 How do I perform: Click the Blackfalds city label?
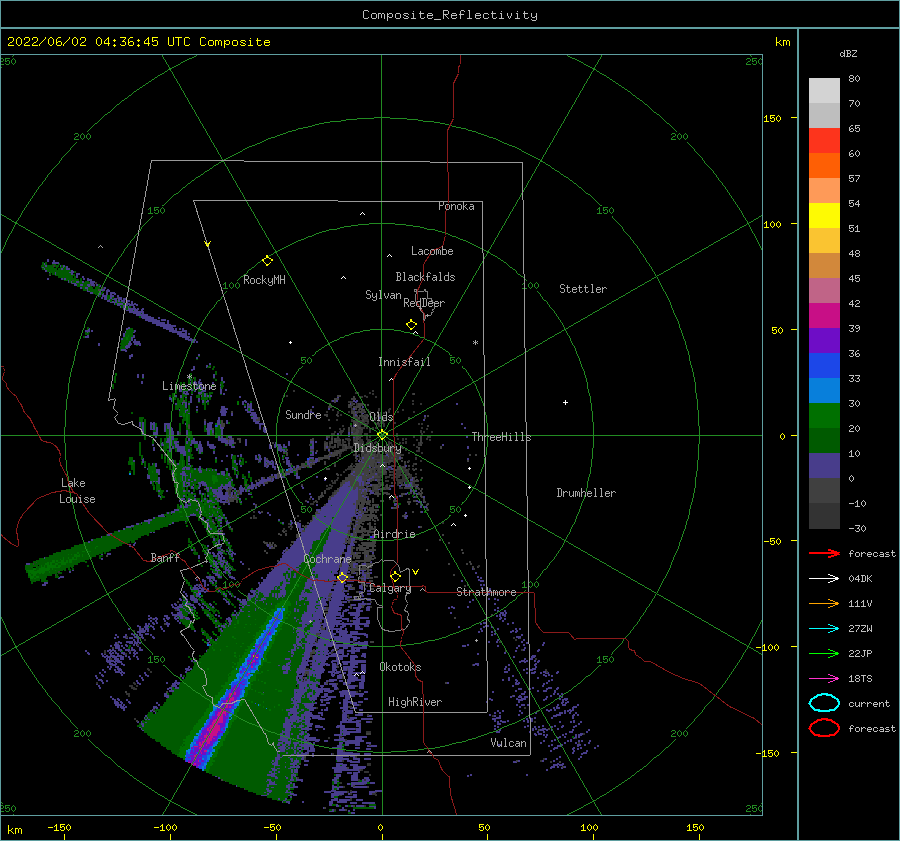pyautogui.click(x=425, y=277)
